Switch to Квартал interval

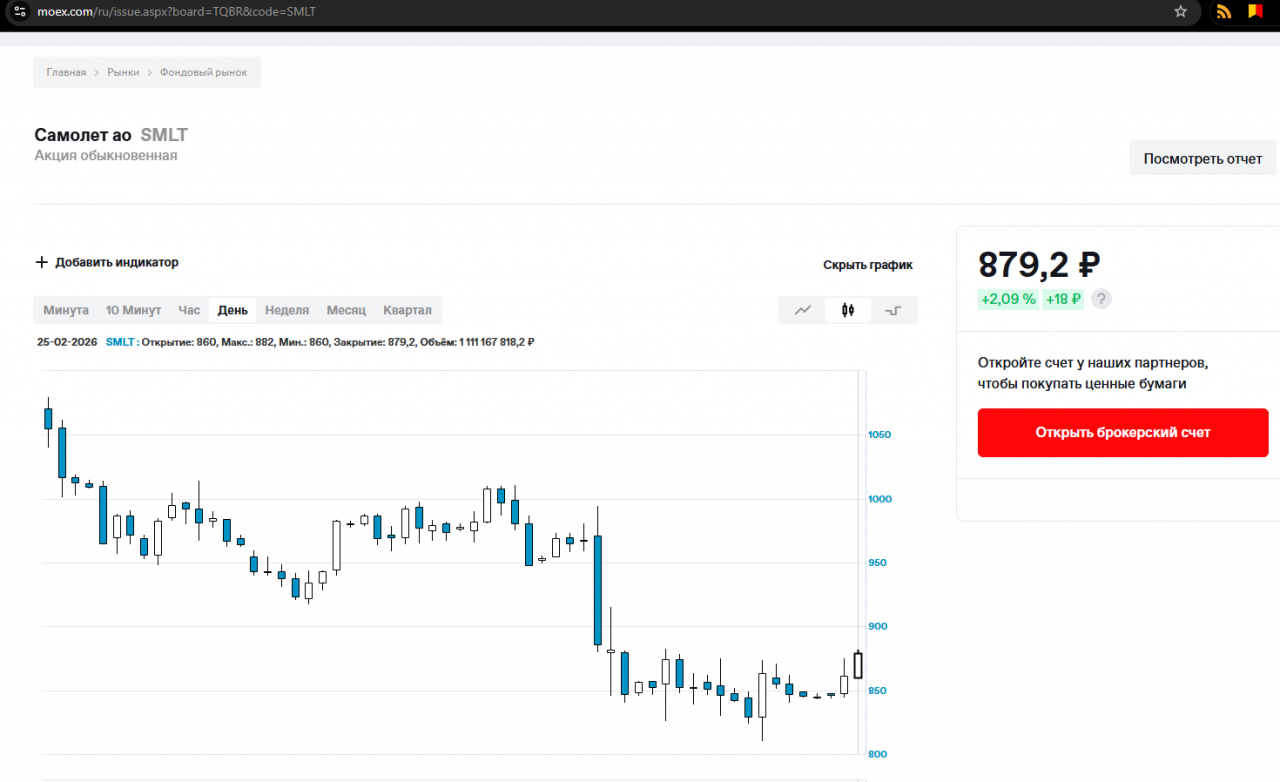407,310
